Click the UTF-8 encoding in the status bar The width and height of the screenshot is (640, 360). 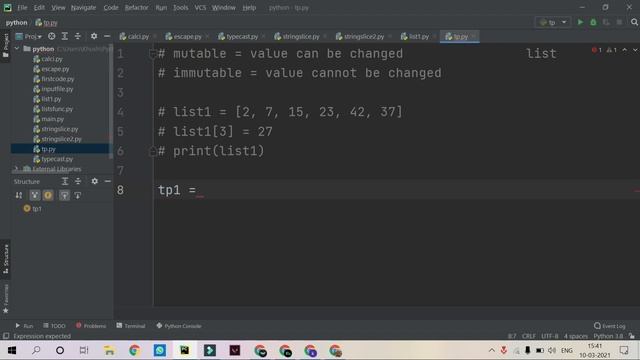pos(549,336)
